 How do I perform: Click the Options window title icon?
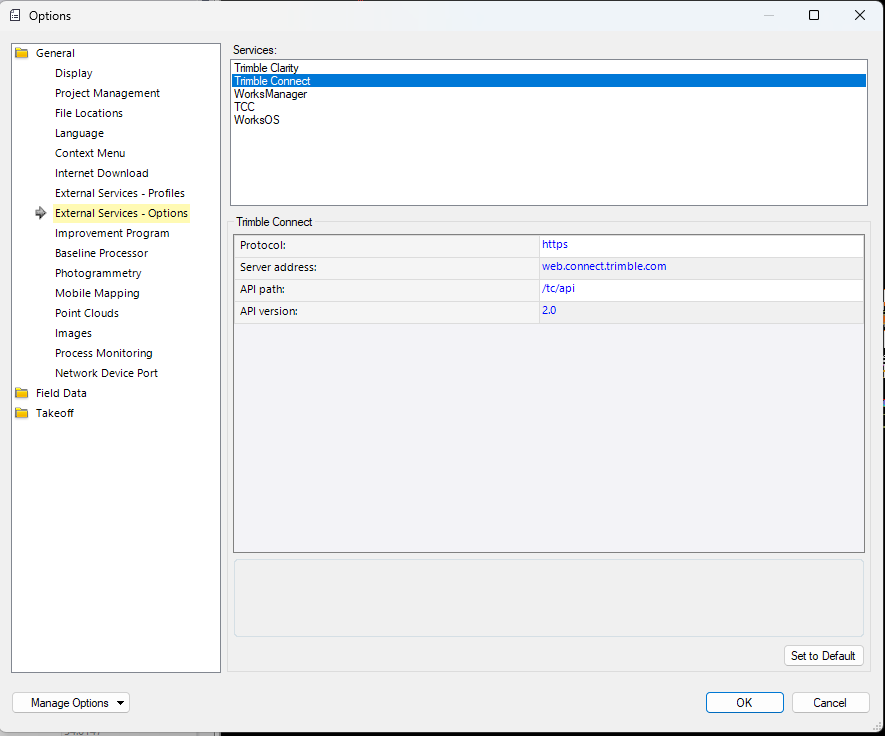(15, 15)
